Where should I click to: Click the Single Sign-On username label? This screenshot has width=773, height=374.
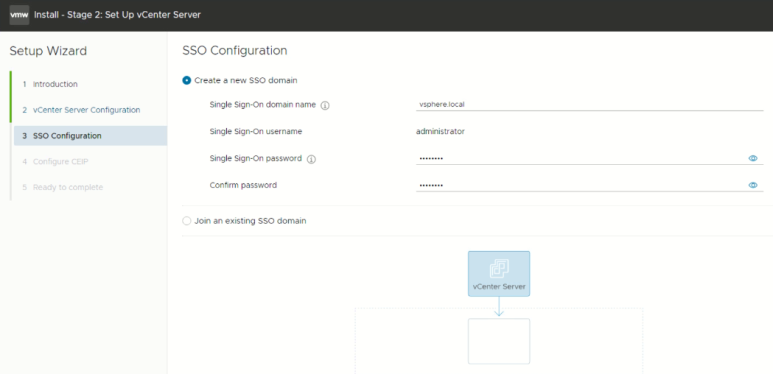pos(256,132)
